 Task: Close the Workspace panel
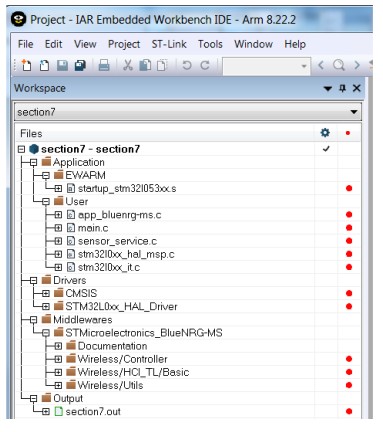(356, 88)
